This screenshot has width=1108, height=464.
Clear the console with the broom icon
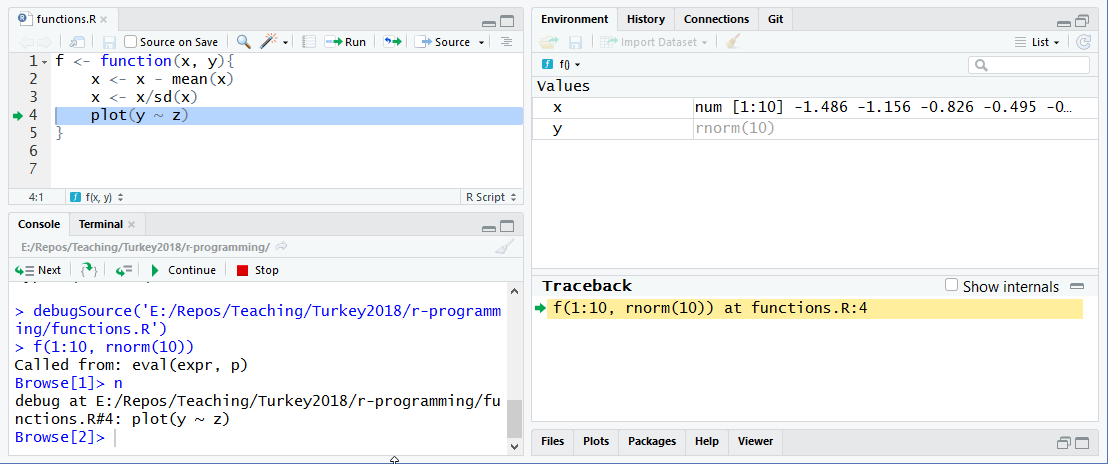point(506,247)
